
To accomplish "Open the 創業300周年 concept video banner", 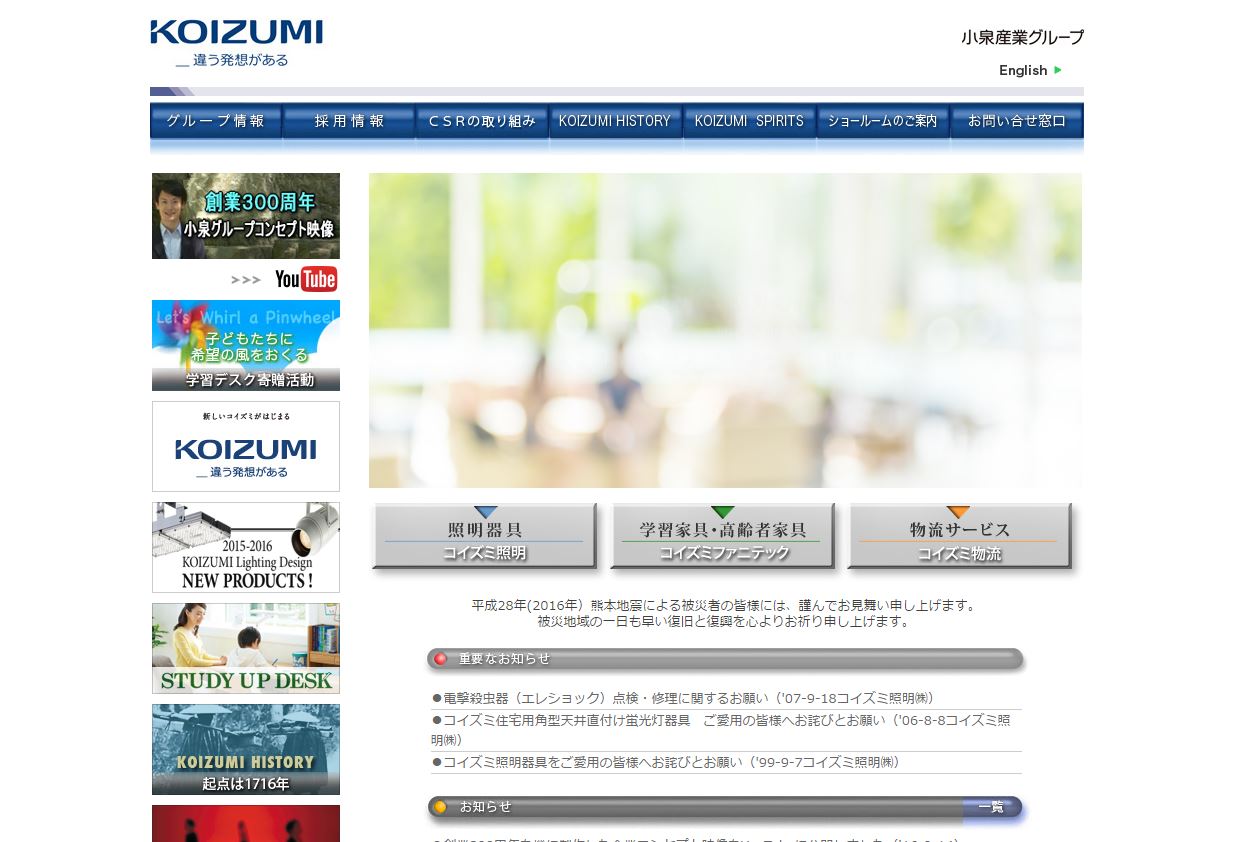I will (246, 216).
